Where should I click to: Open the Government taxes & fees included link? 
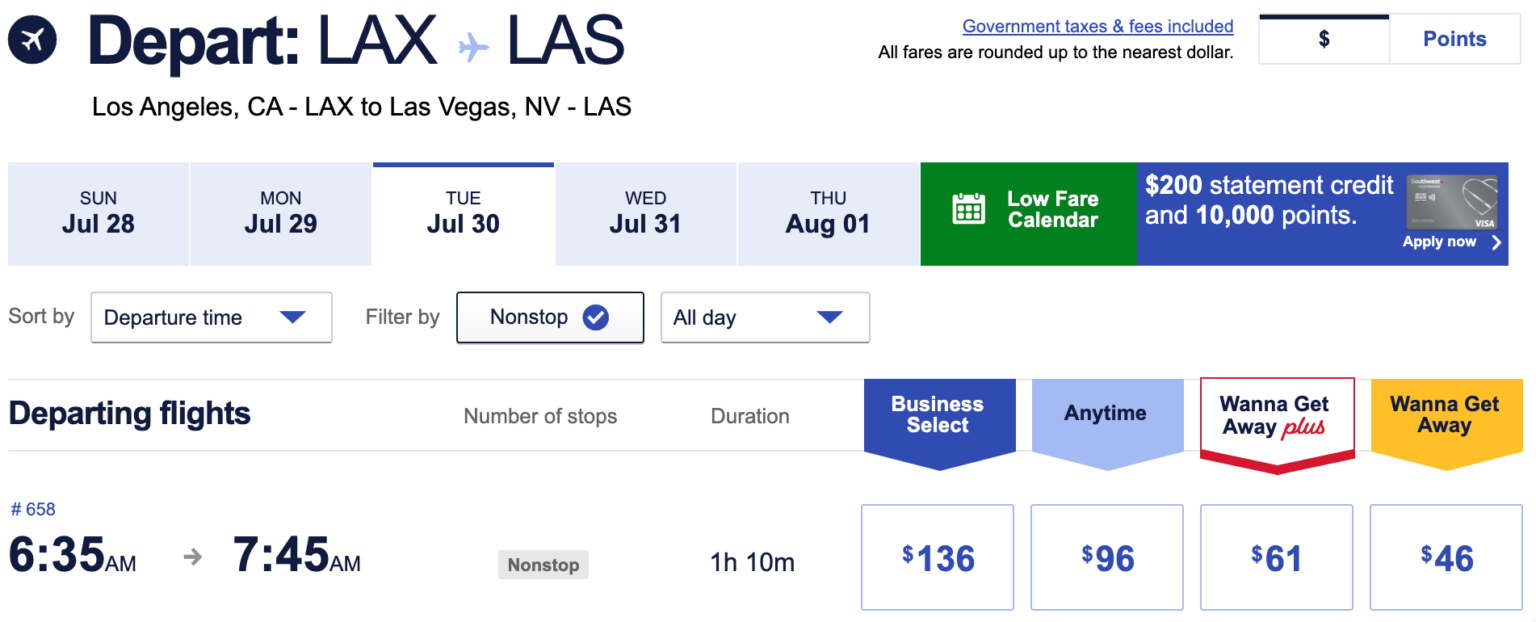click(1097, 25)
